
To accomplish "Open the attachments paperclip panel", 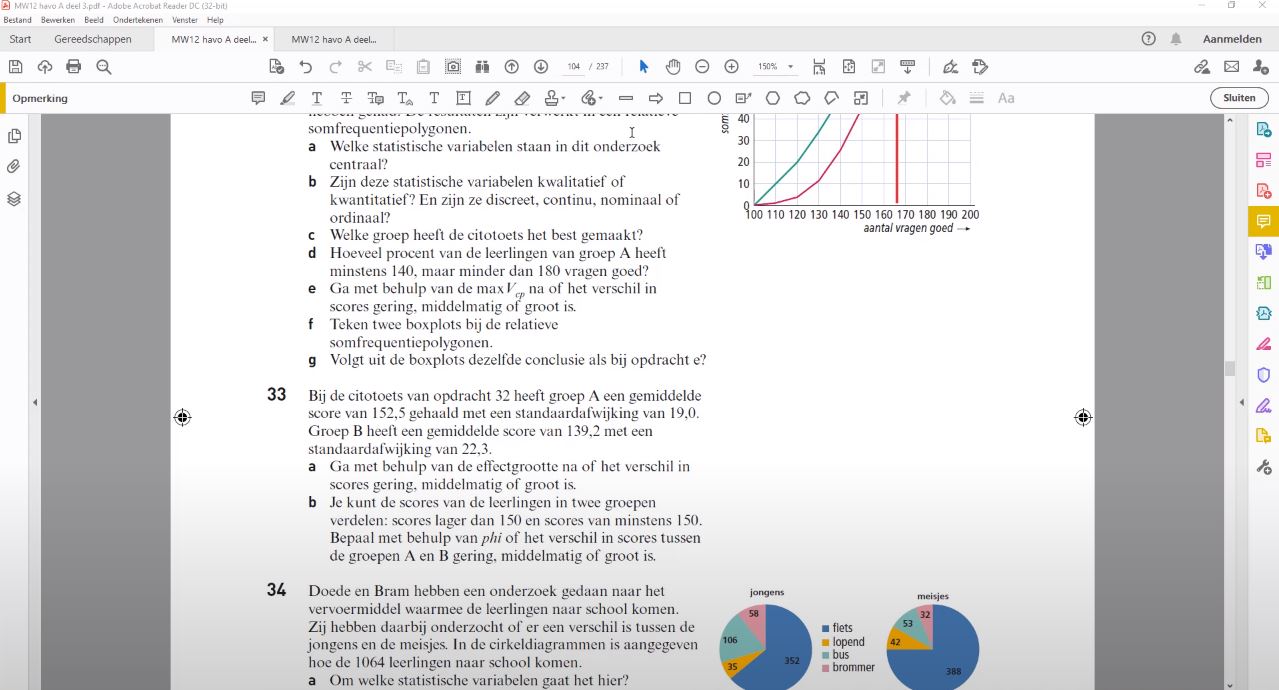I will (14, 167).
